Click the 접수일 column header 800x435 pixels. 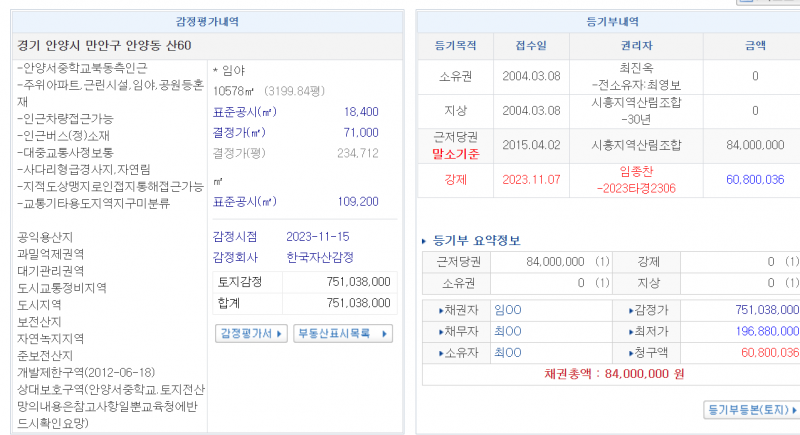pyautogui.click(x=532, y=46)
